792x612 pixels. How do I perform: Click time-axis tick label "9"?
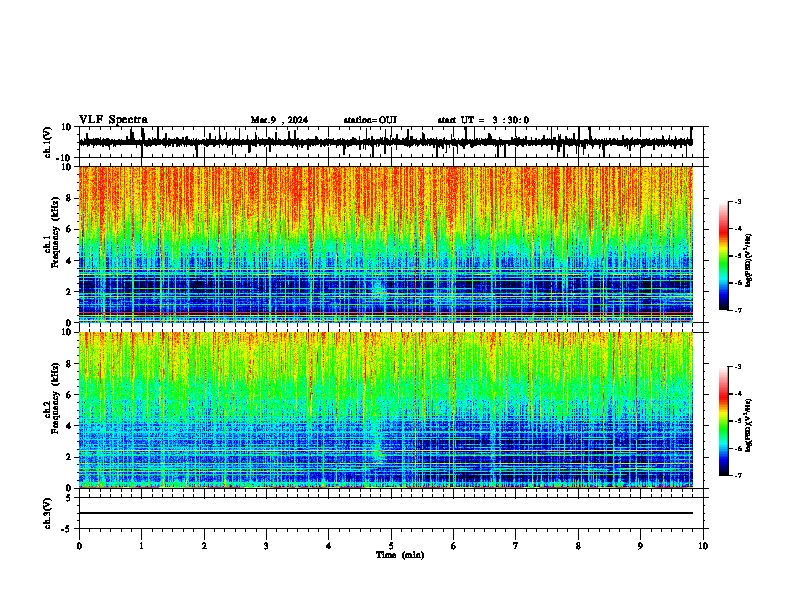640,546
